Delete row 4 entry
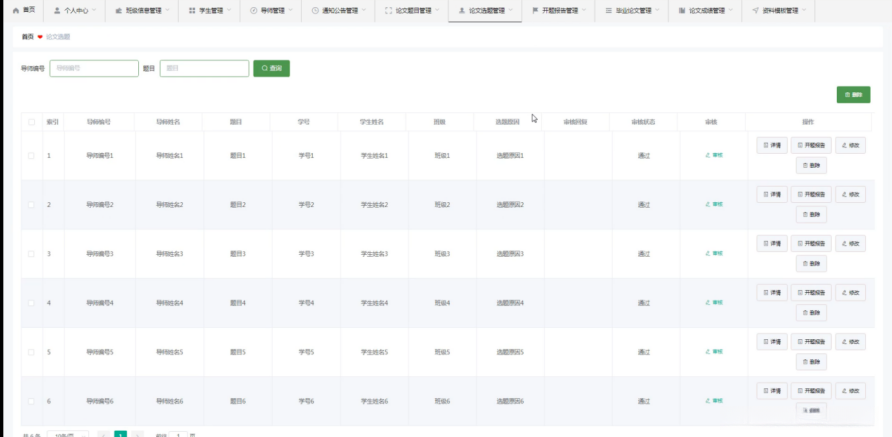 coord(811,312)
